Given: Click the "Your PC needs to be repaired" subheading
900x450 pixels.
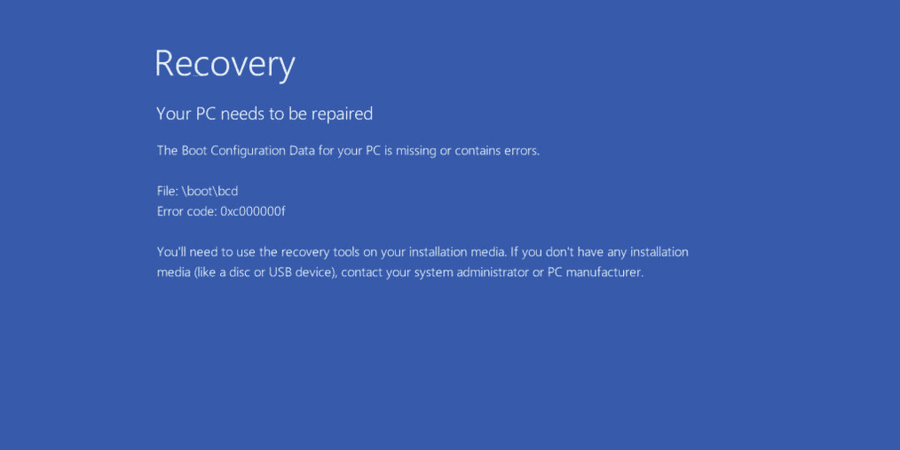Looking at the screenshot, I should (x=264, y=114).
